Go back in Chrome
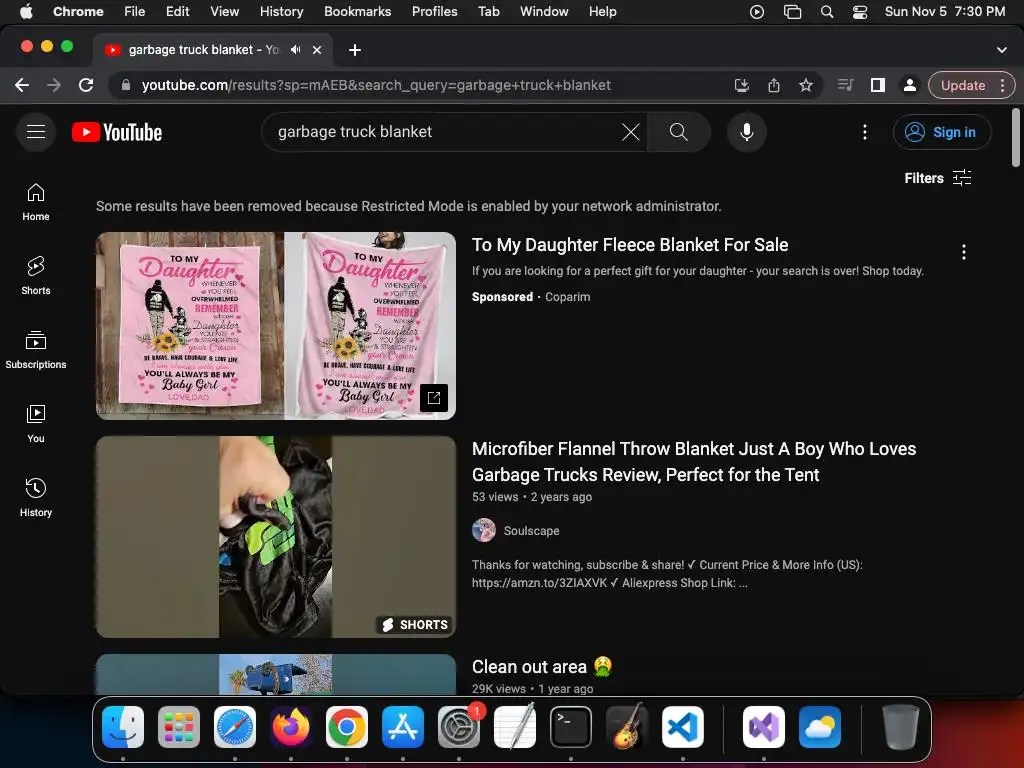Image resolution: width=1024 pixels, height=768 pixels. pyautogui.click(x=22, y=85)
